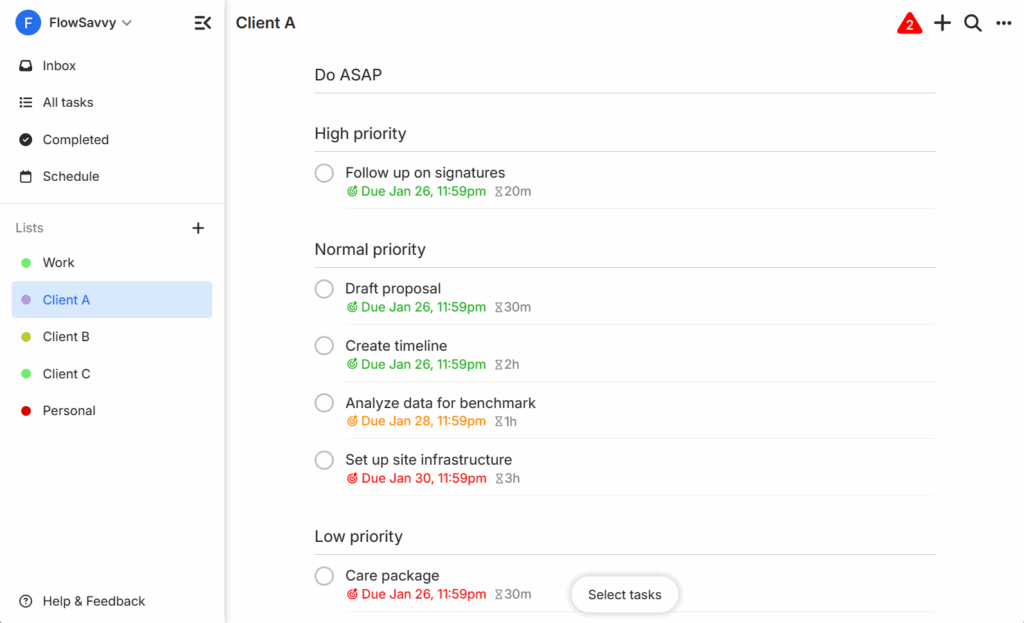Open Help & Feedback

(x=93, y=601)
